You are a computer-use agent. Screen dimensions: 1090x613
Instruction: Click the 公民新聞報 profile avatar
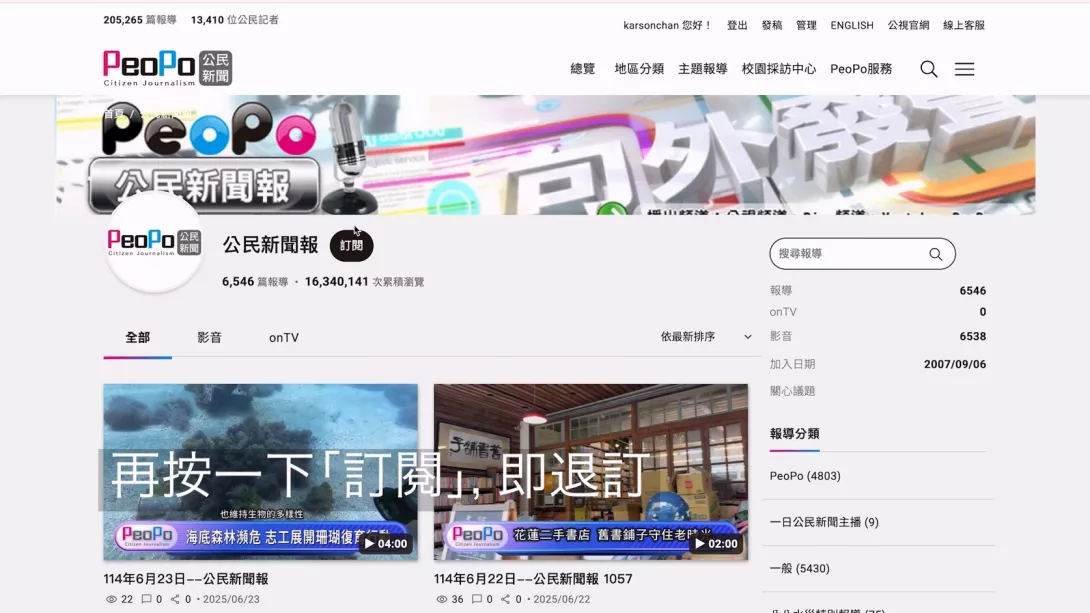154,243
